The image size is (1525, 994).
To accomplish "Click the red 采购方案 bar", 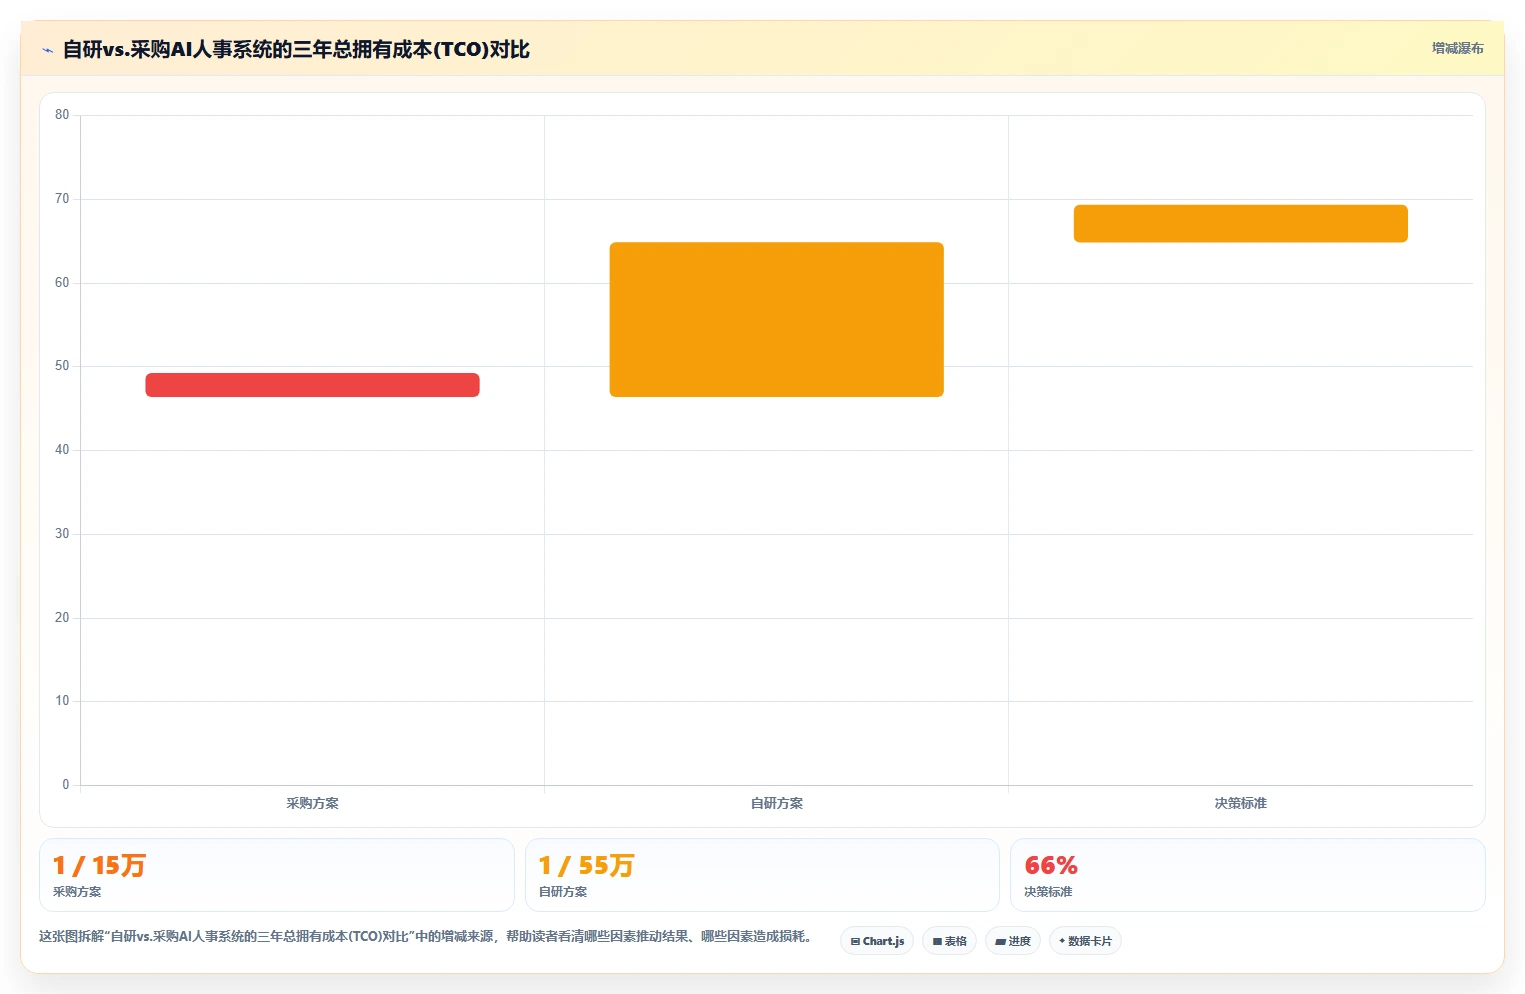I will (312, 385).
